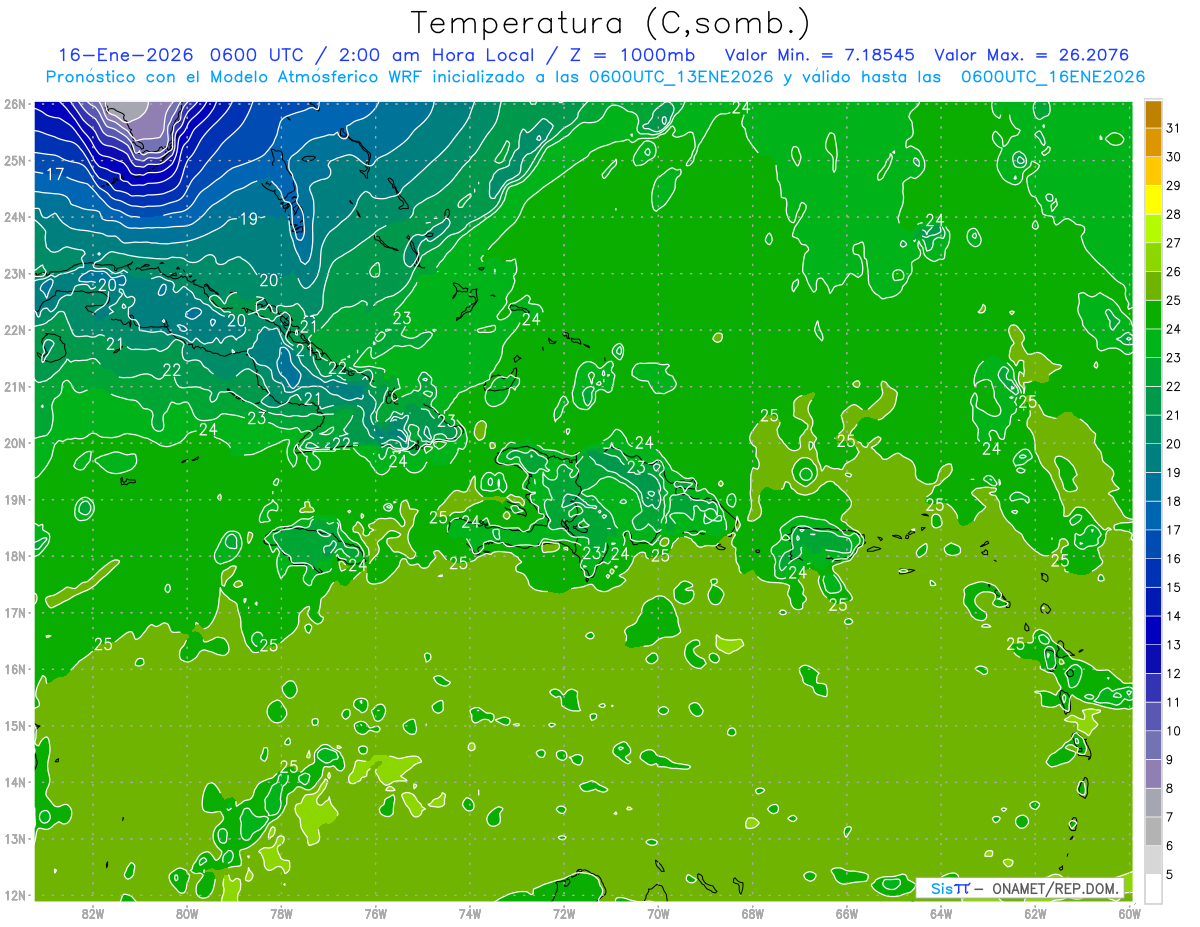Click the 21N latitude axis label
Image resolution: width=1200 pixels, height=927 pixels.
pos(14,386)
